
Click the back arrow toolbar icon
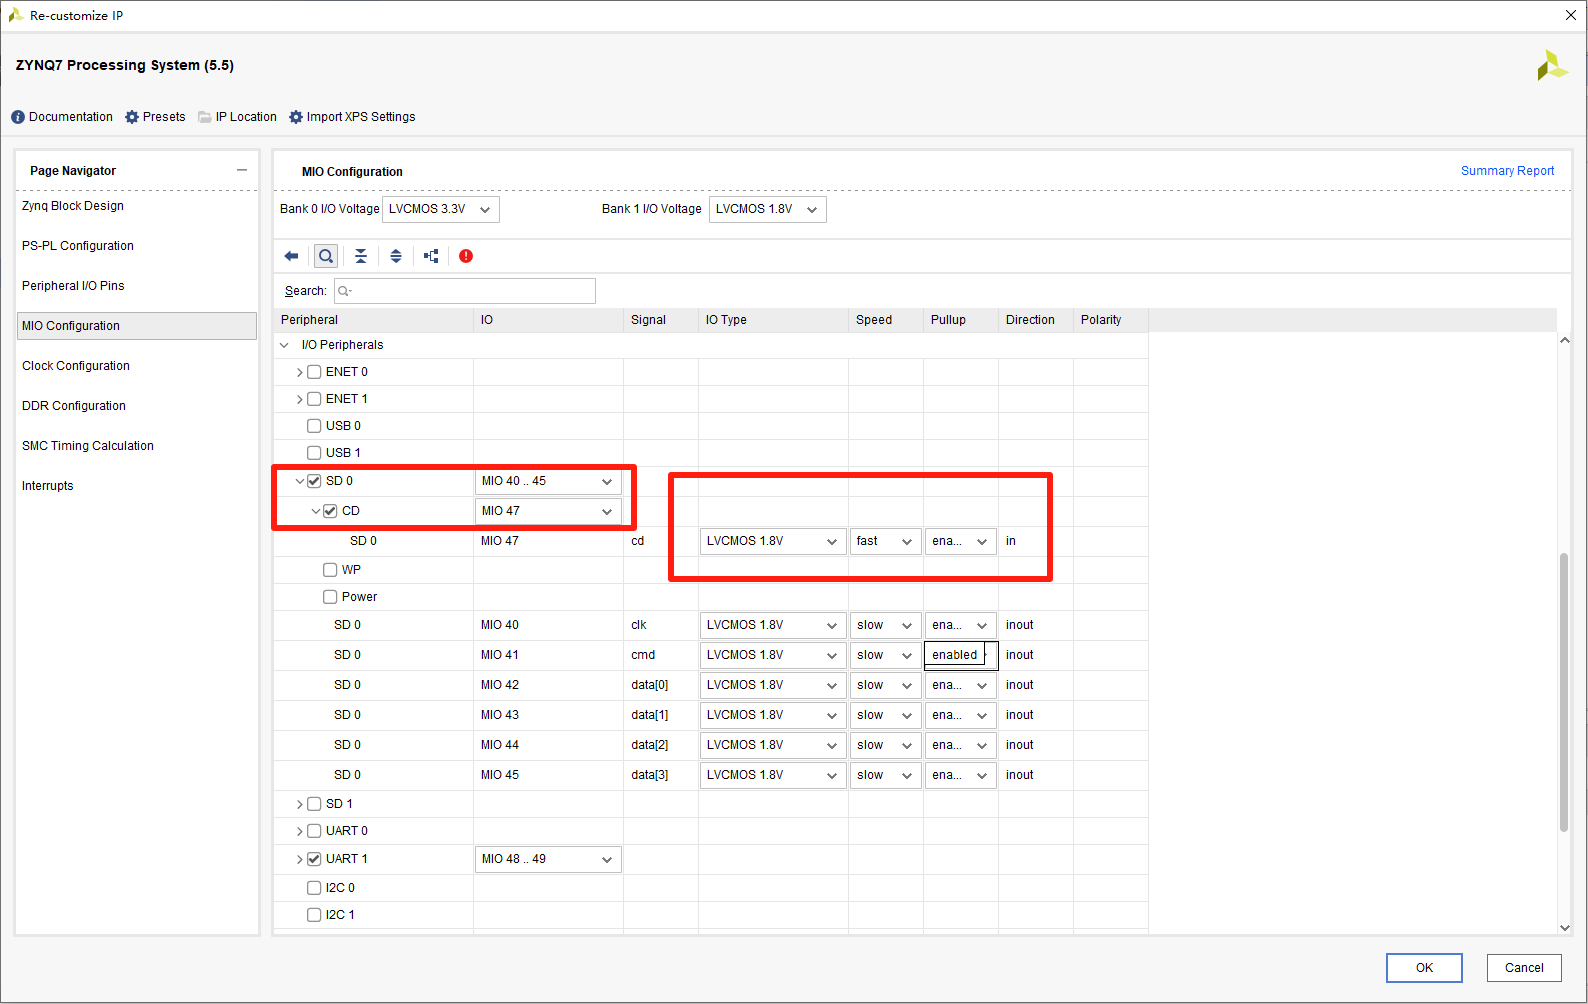pyautogui.click(x=291, y=256)
